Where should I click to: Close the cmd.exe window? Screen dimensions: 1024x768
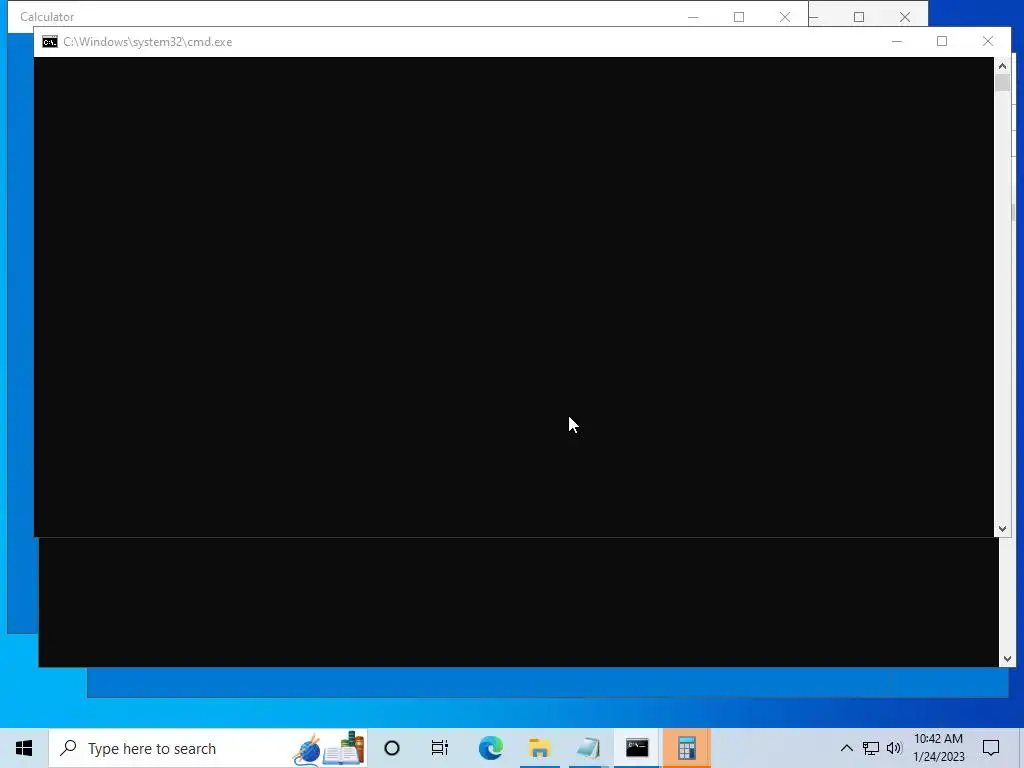coord(987,41)
